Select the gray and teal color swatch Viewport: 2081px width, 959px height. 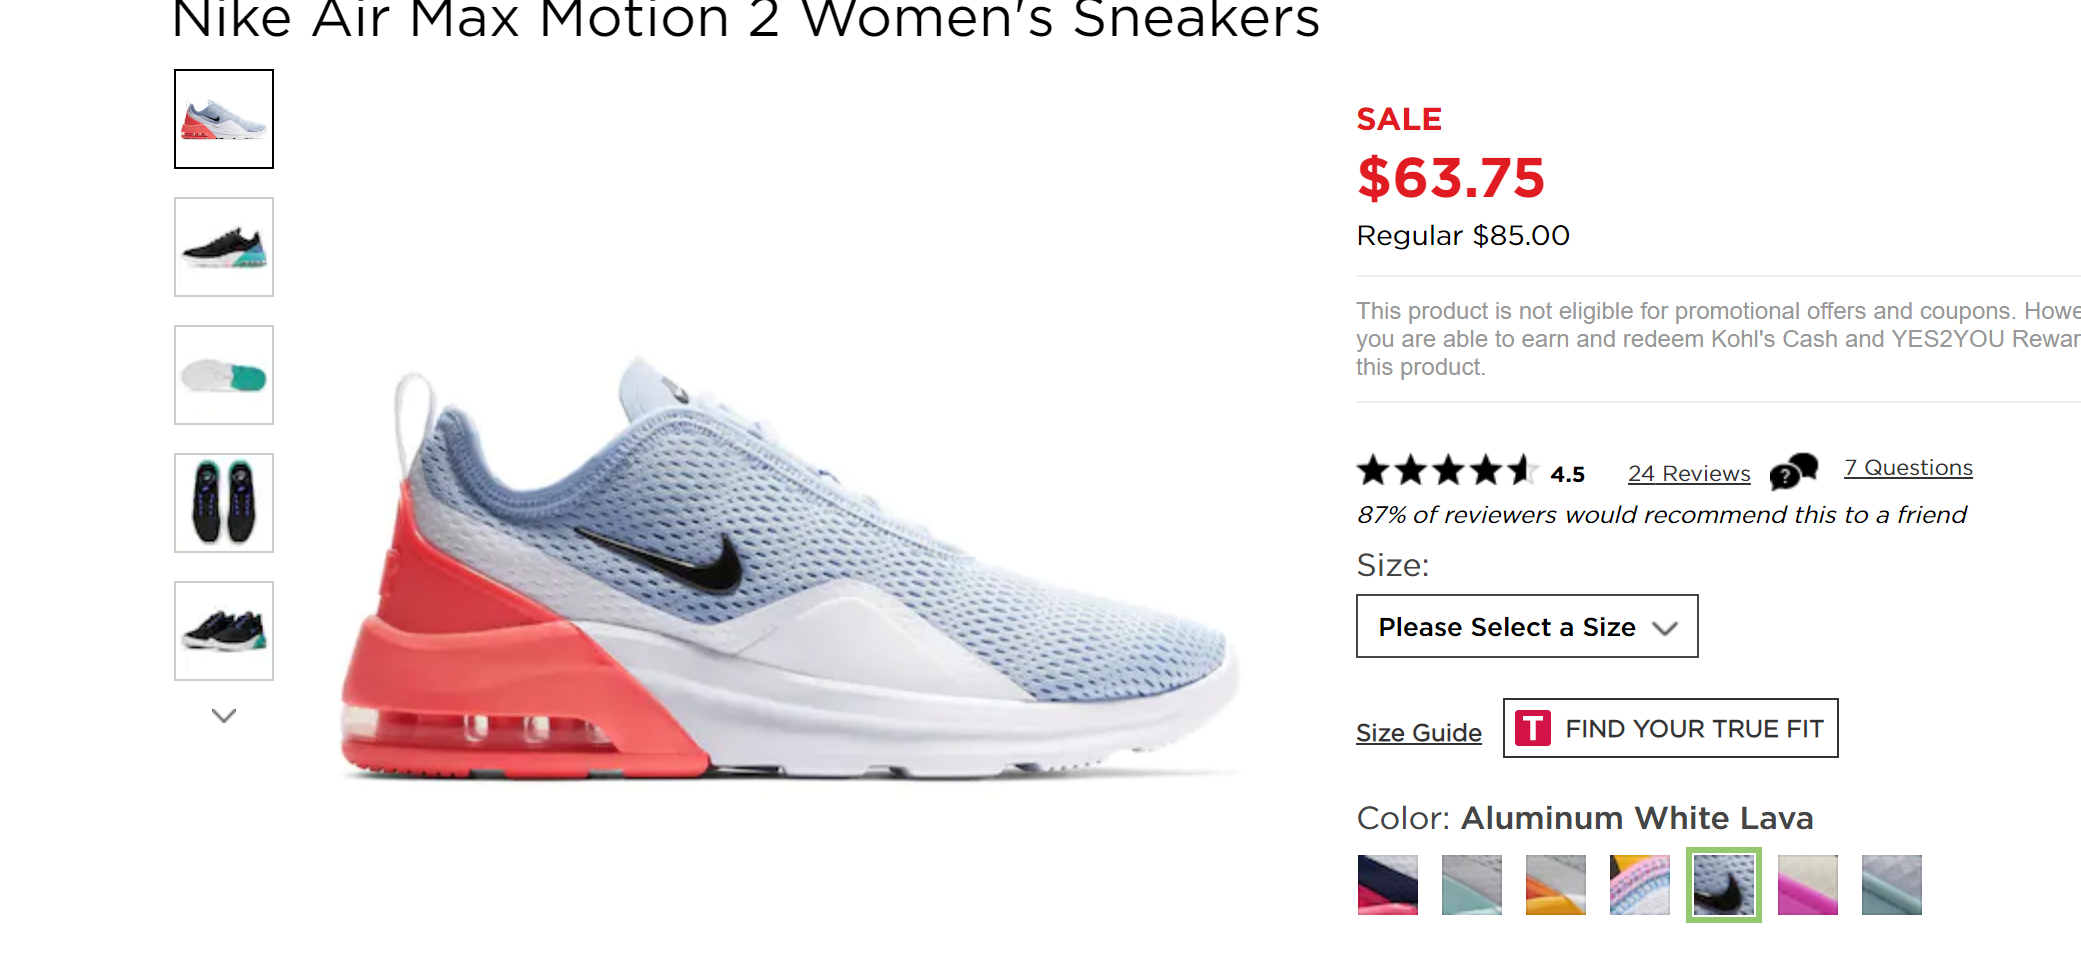point(1471,885)
